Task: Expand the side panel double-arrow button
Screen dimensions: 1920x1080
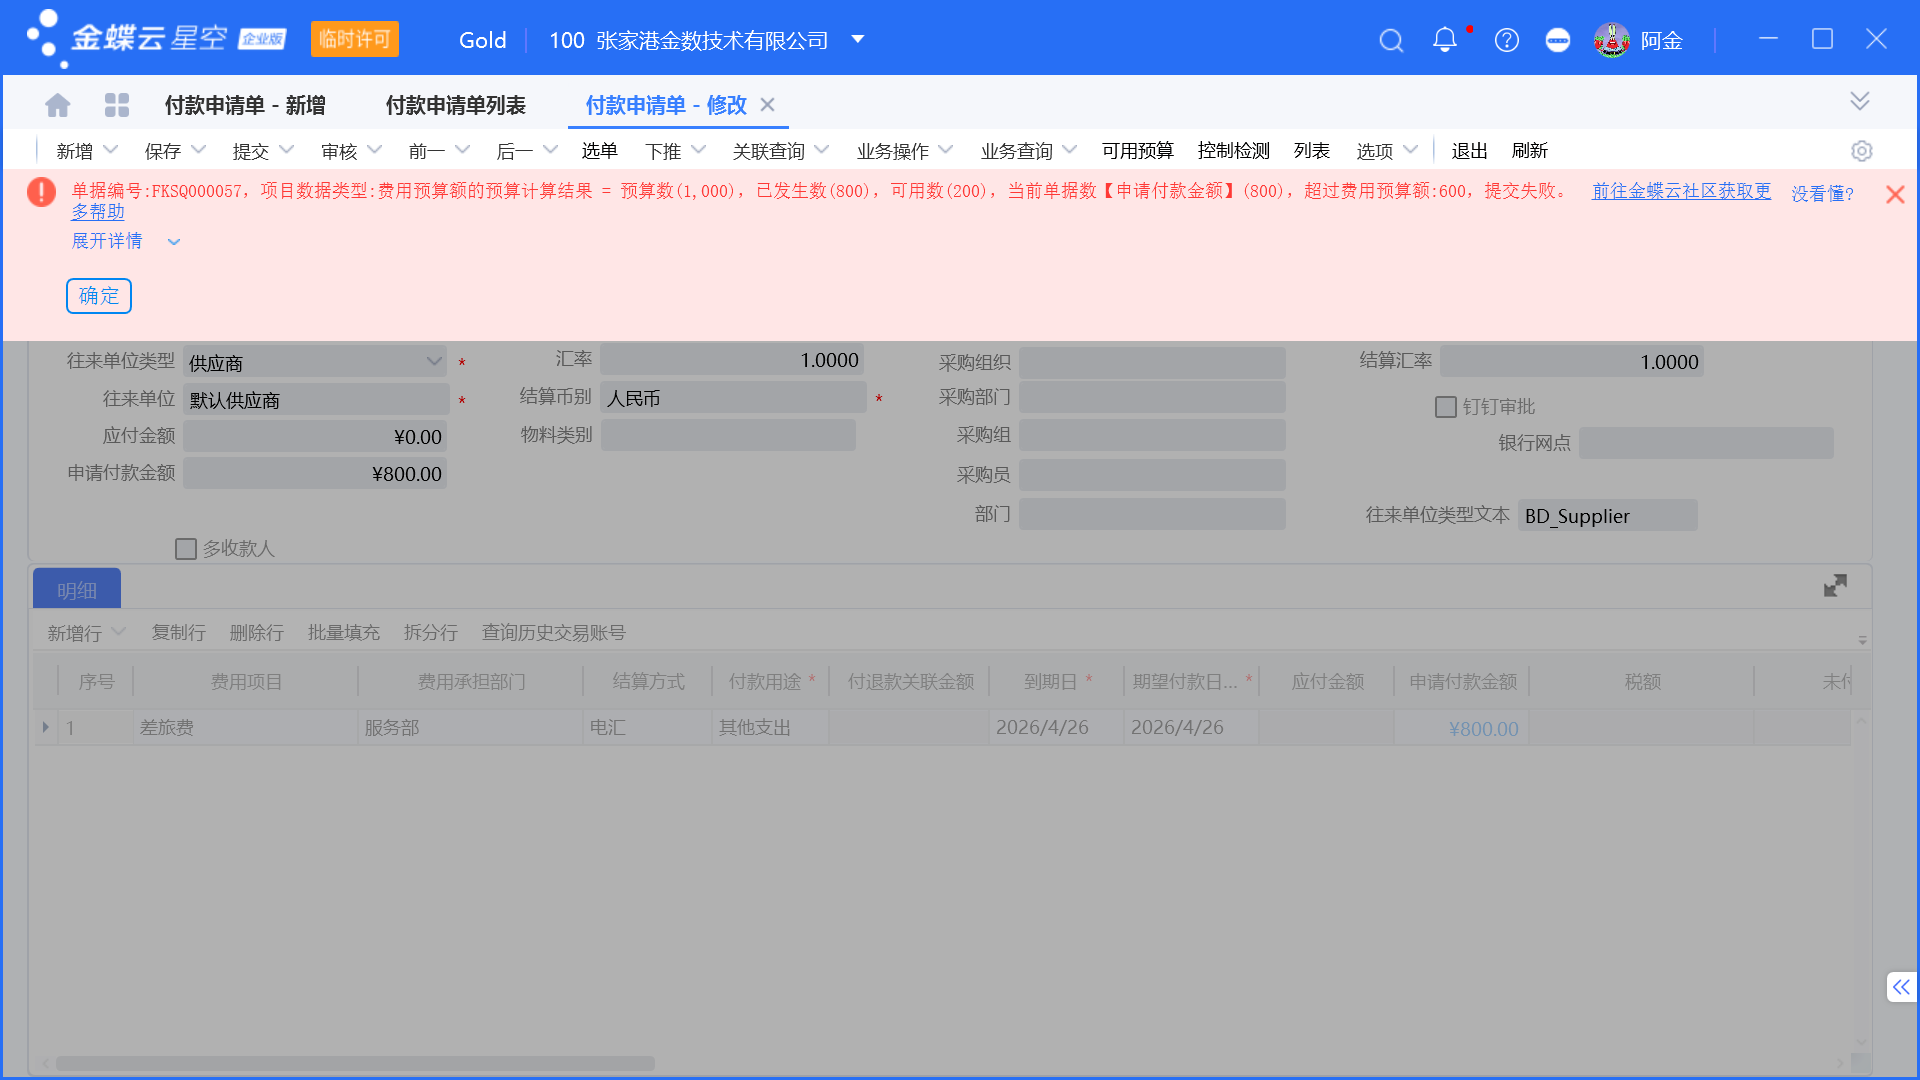Action: pyautogui.click(x=1901, y=987)
